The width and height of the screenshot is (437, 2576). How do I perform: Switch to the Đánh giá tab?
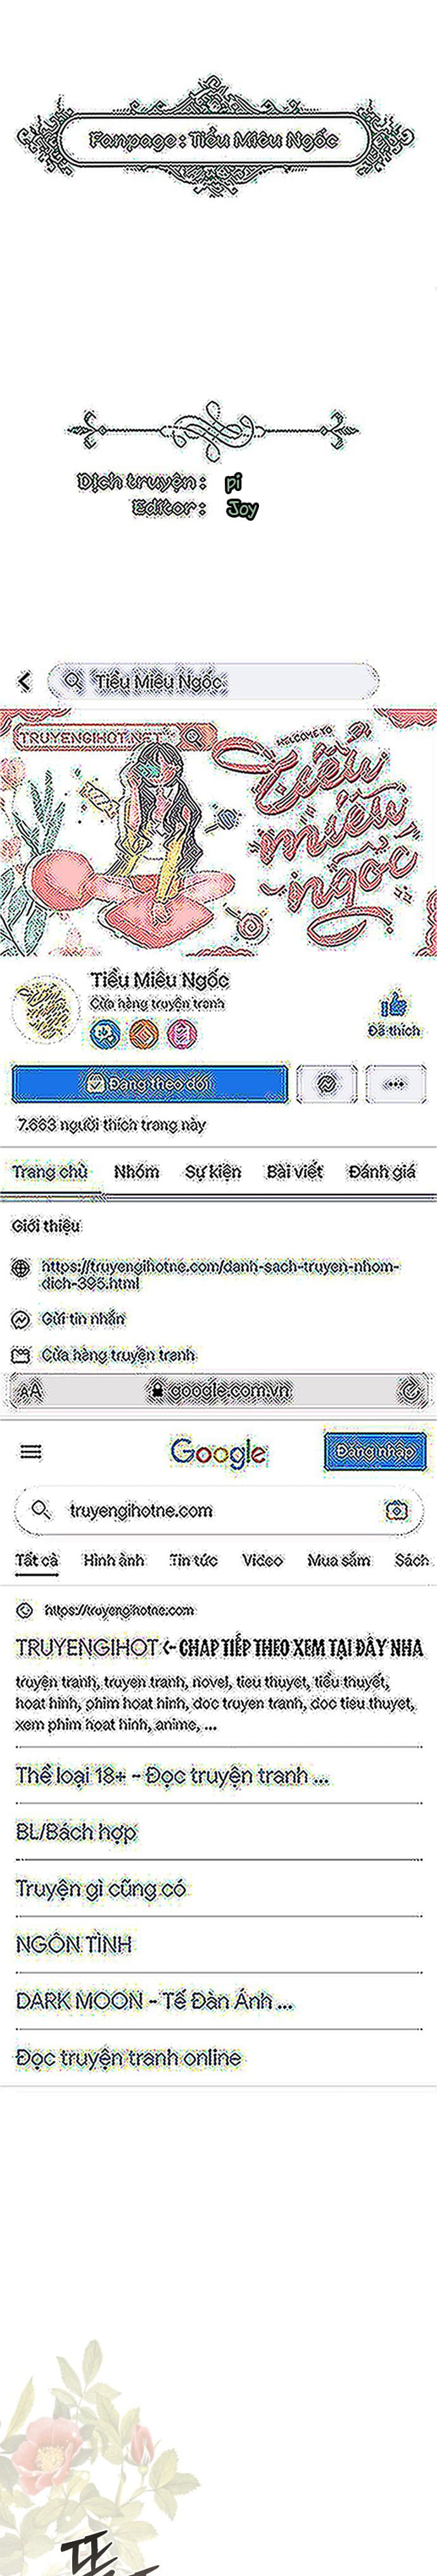pyautogui.click(x=381, y=1171)
